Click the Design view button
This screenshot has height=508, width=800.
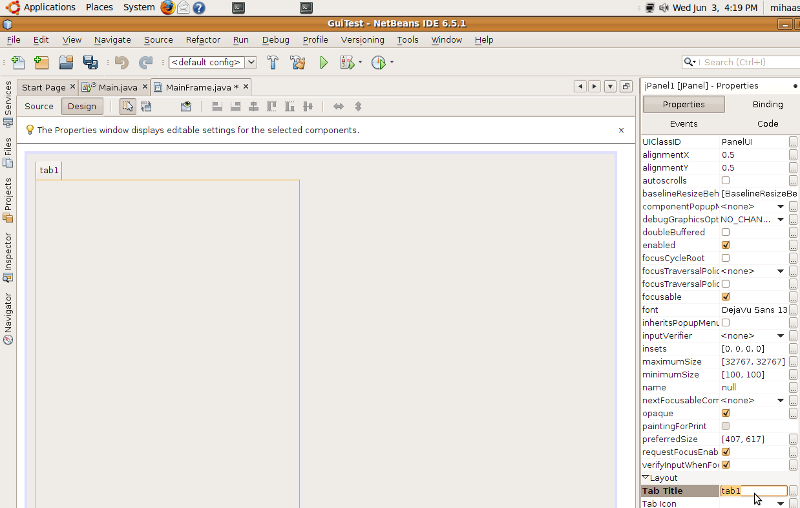point(82,106)
